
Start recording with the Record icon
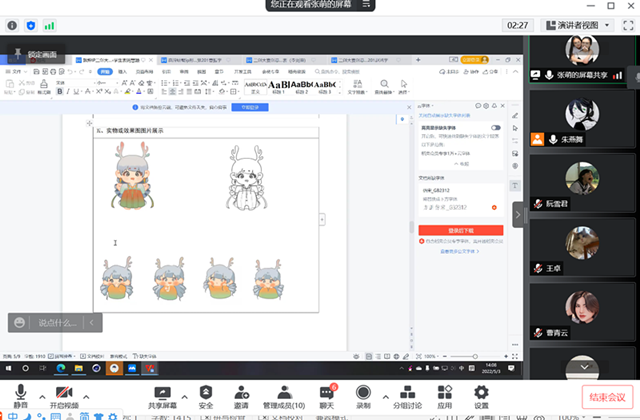(x=363, y=394)
